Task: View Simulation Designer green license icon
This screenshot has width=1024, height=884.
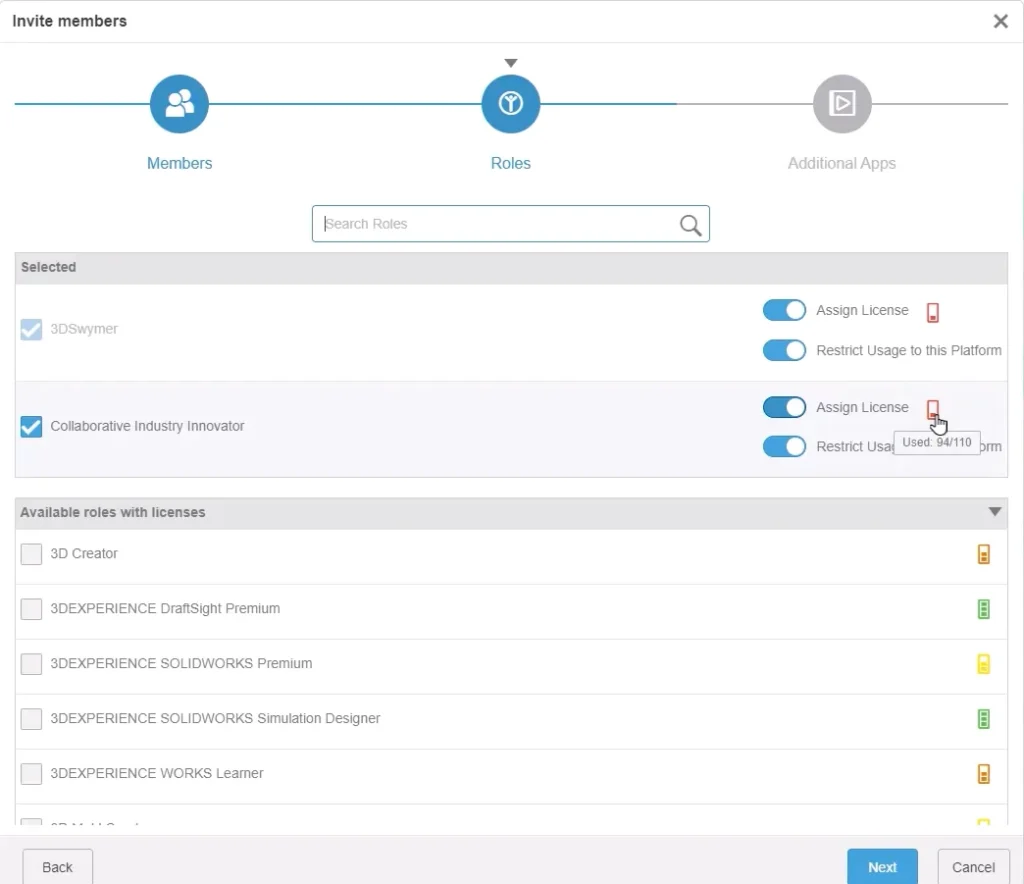Action: (984, 718)
